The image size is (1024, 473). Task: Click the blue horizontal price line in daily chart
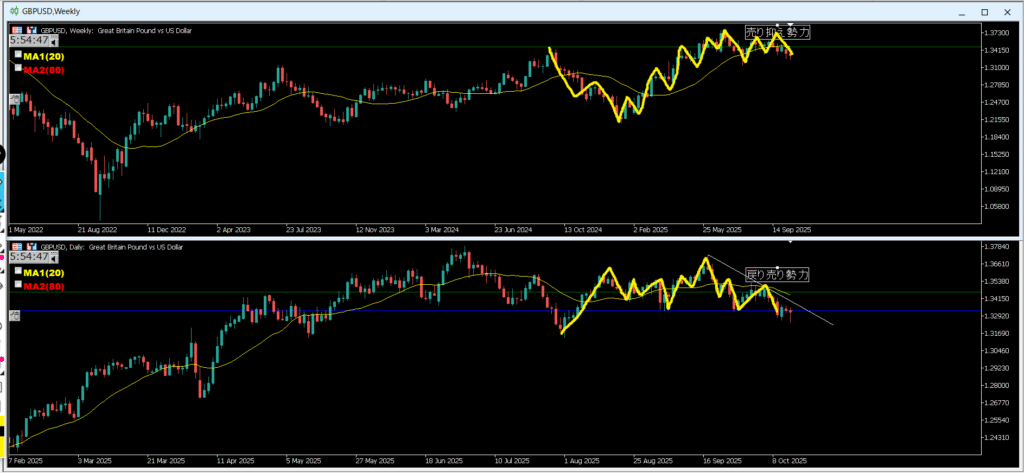[x=400, y=311]
